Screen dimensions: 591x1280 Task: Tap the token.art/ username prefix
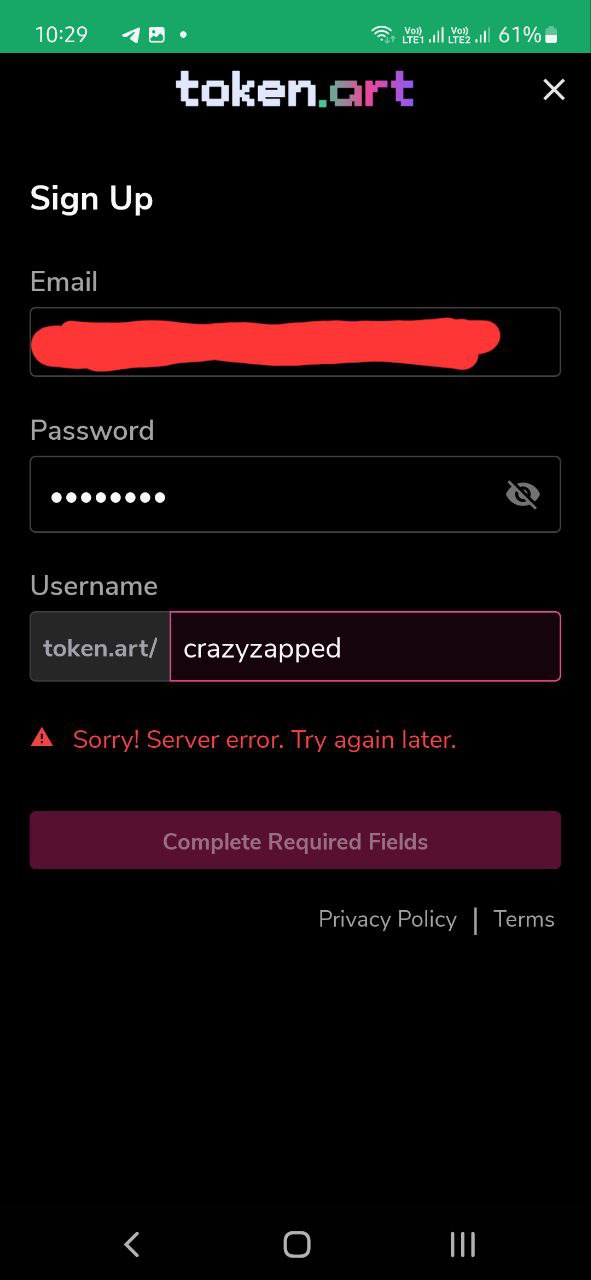click(100, 647)
